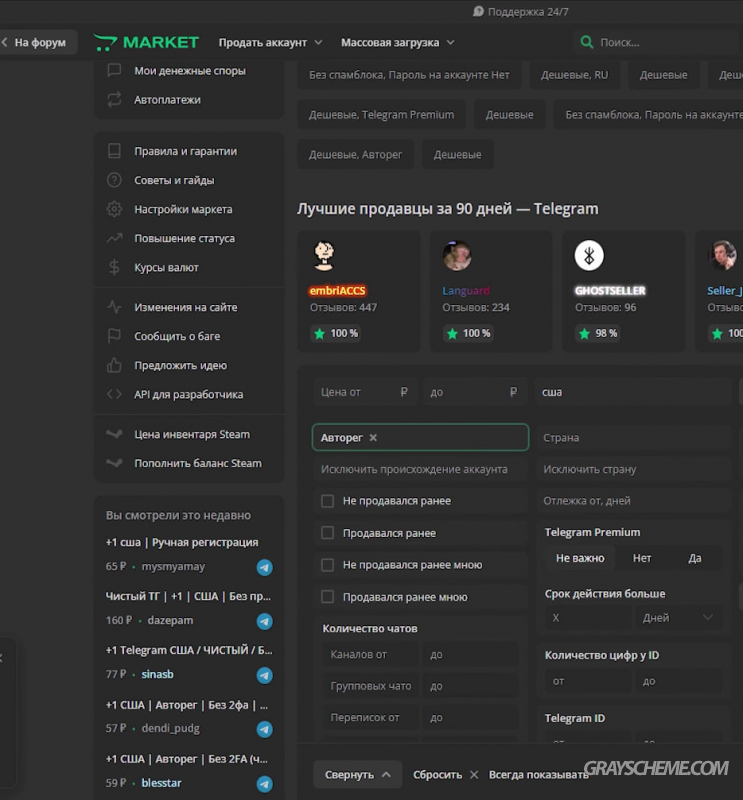Click the MARKET cart logo
Image resolution: width=743 pixels, height=800 pixels.
pyautogui.click(x=146, y=42)
